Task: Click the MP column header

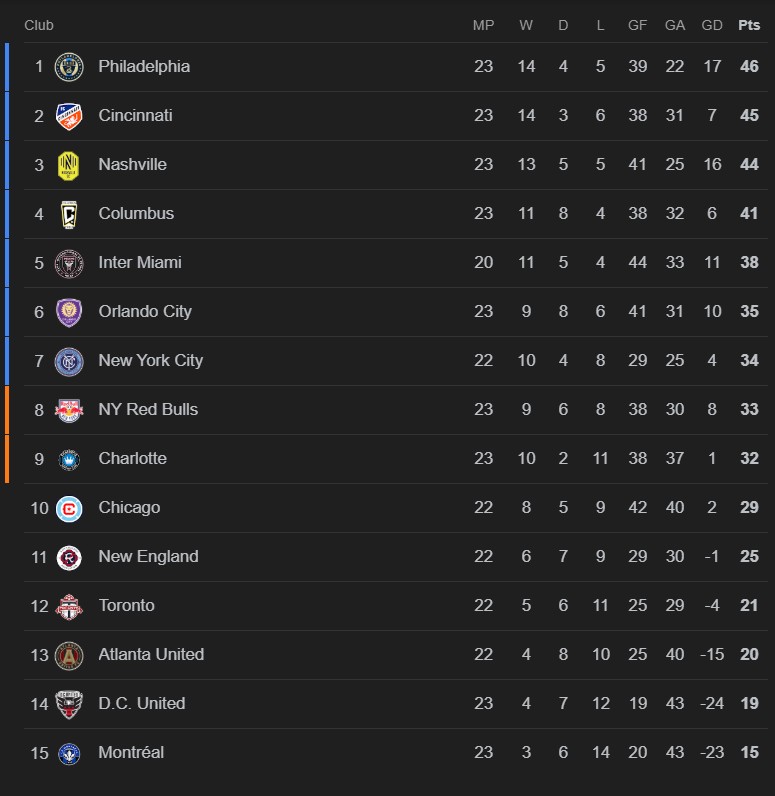Action: 484,25
